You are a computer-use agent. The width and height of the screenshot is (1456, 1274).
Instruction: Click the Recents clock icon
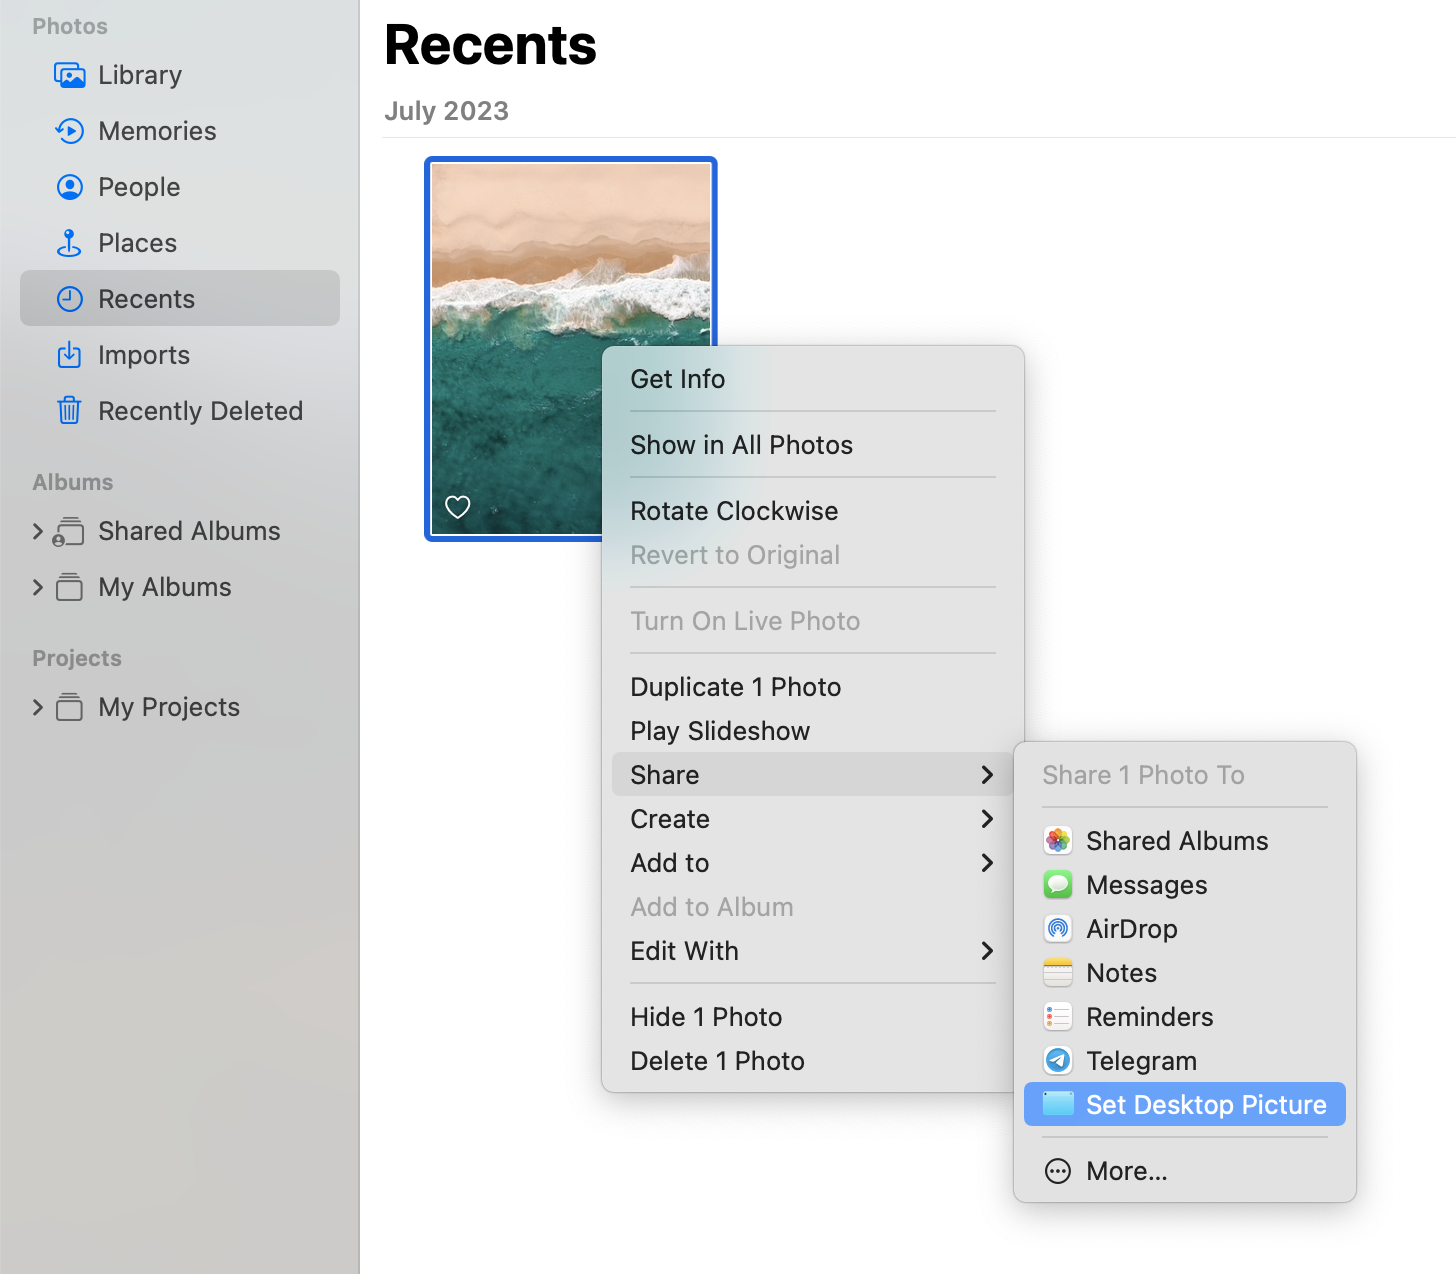[x=69, y=299]
